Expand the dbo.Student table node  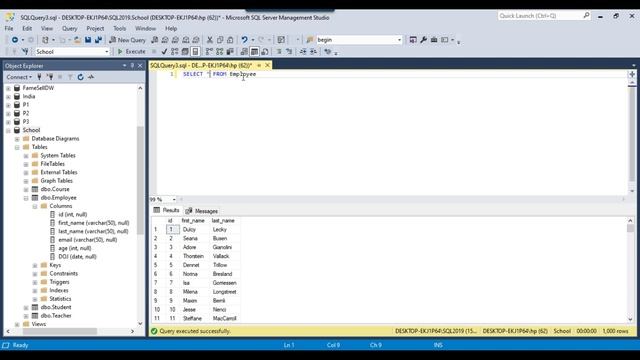tap(26, 307)
